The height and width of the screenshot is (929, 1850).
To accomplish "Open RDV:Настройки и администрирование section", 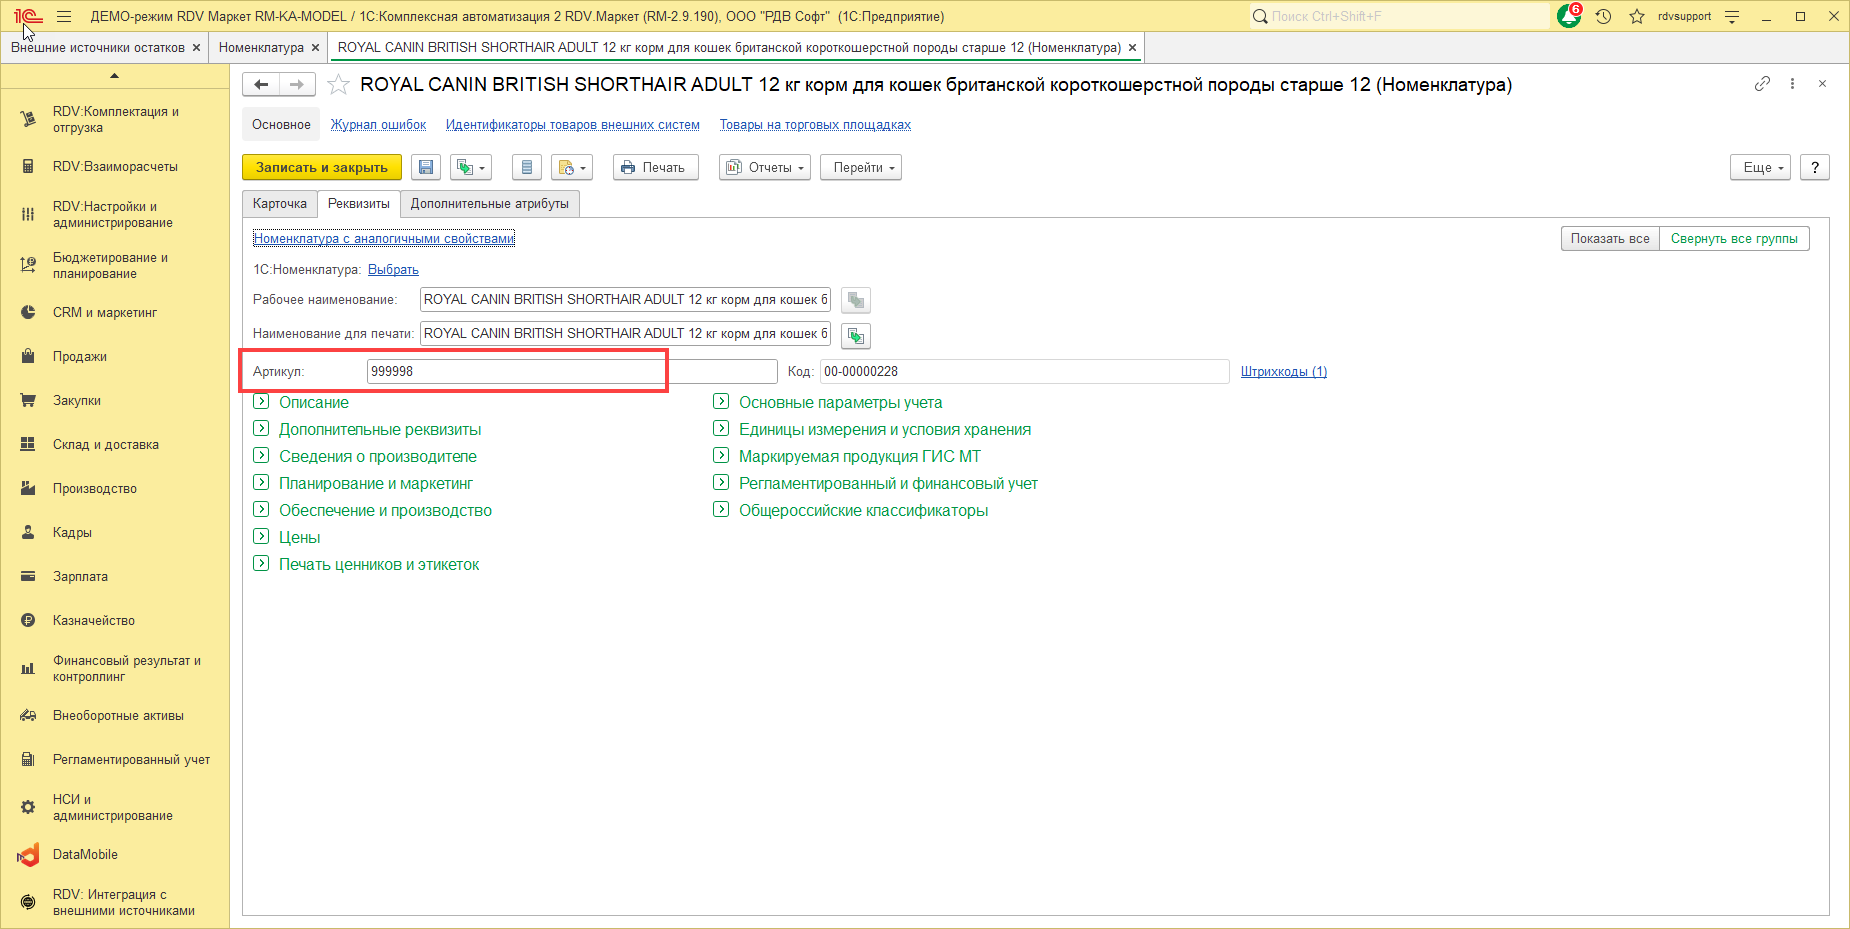I will 115,215.
